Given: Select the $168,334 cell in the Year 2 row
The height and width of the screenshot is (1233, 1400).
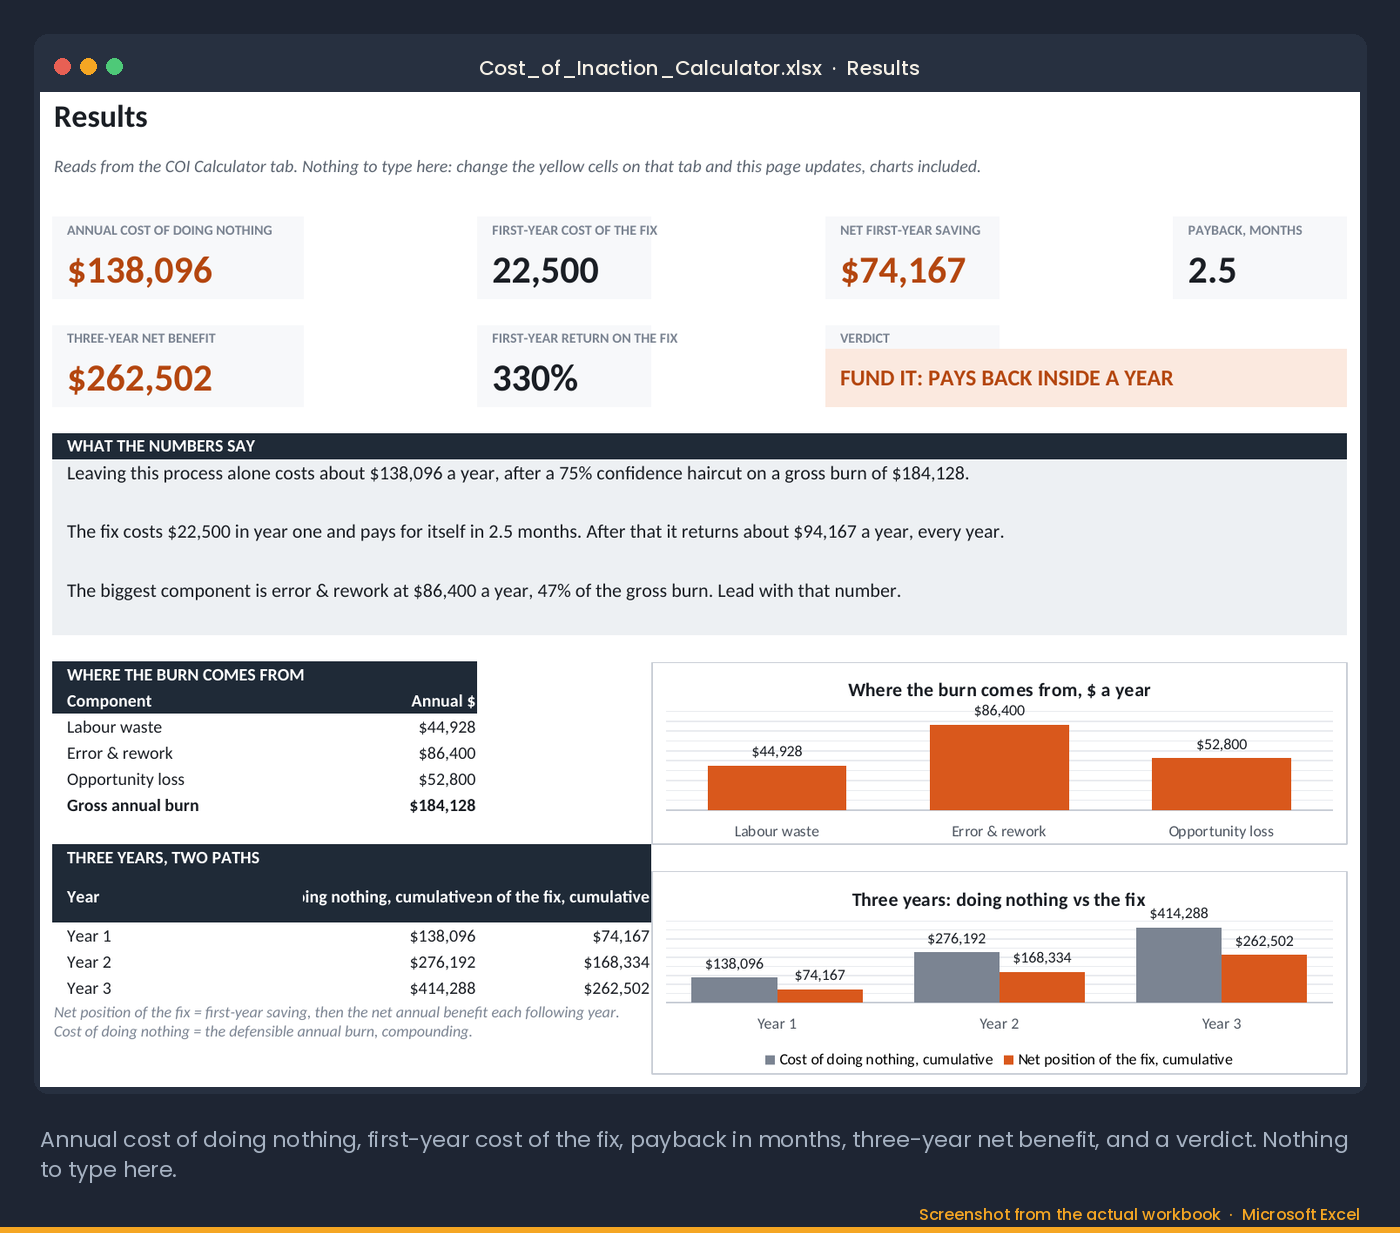Looking at the screenshot, I should point(616,963).
